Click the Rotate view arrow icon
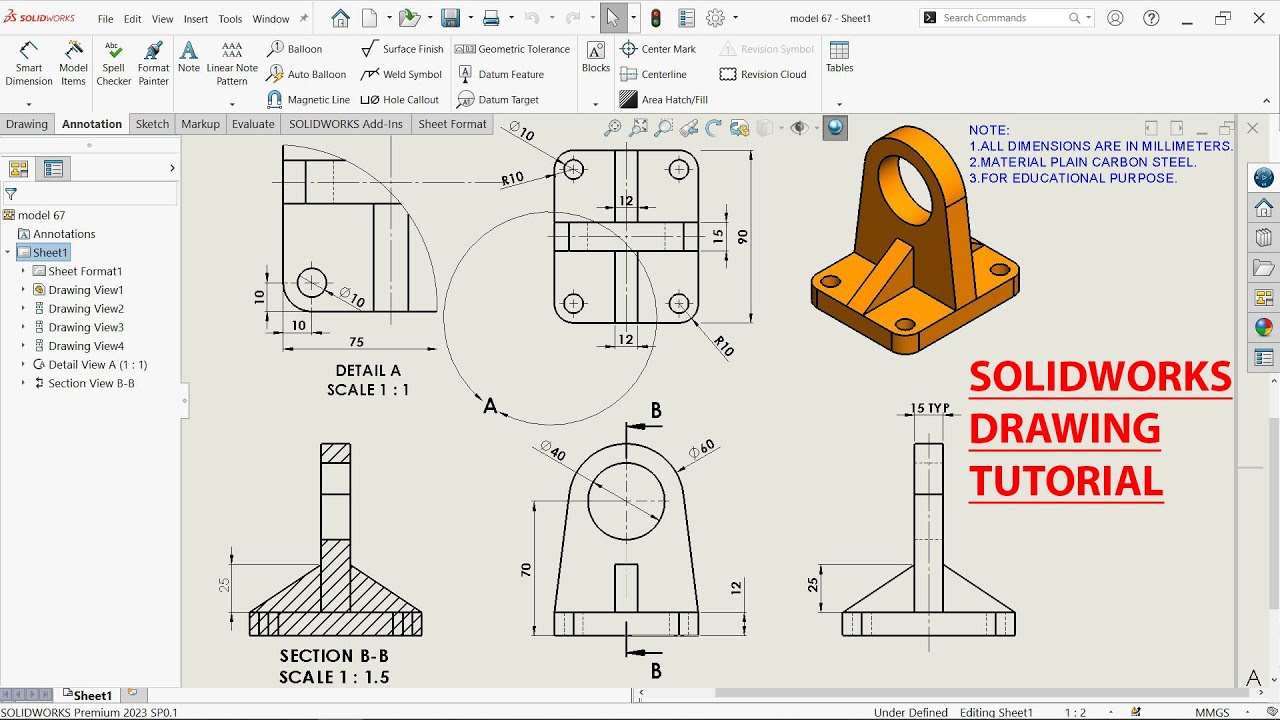 713,128
